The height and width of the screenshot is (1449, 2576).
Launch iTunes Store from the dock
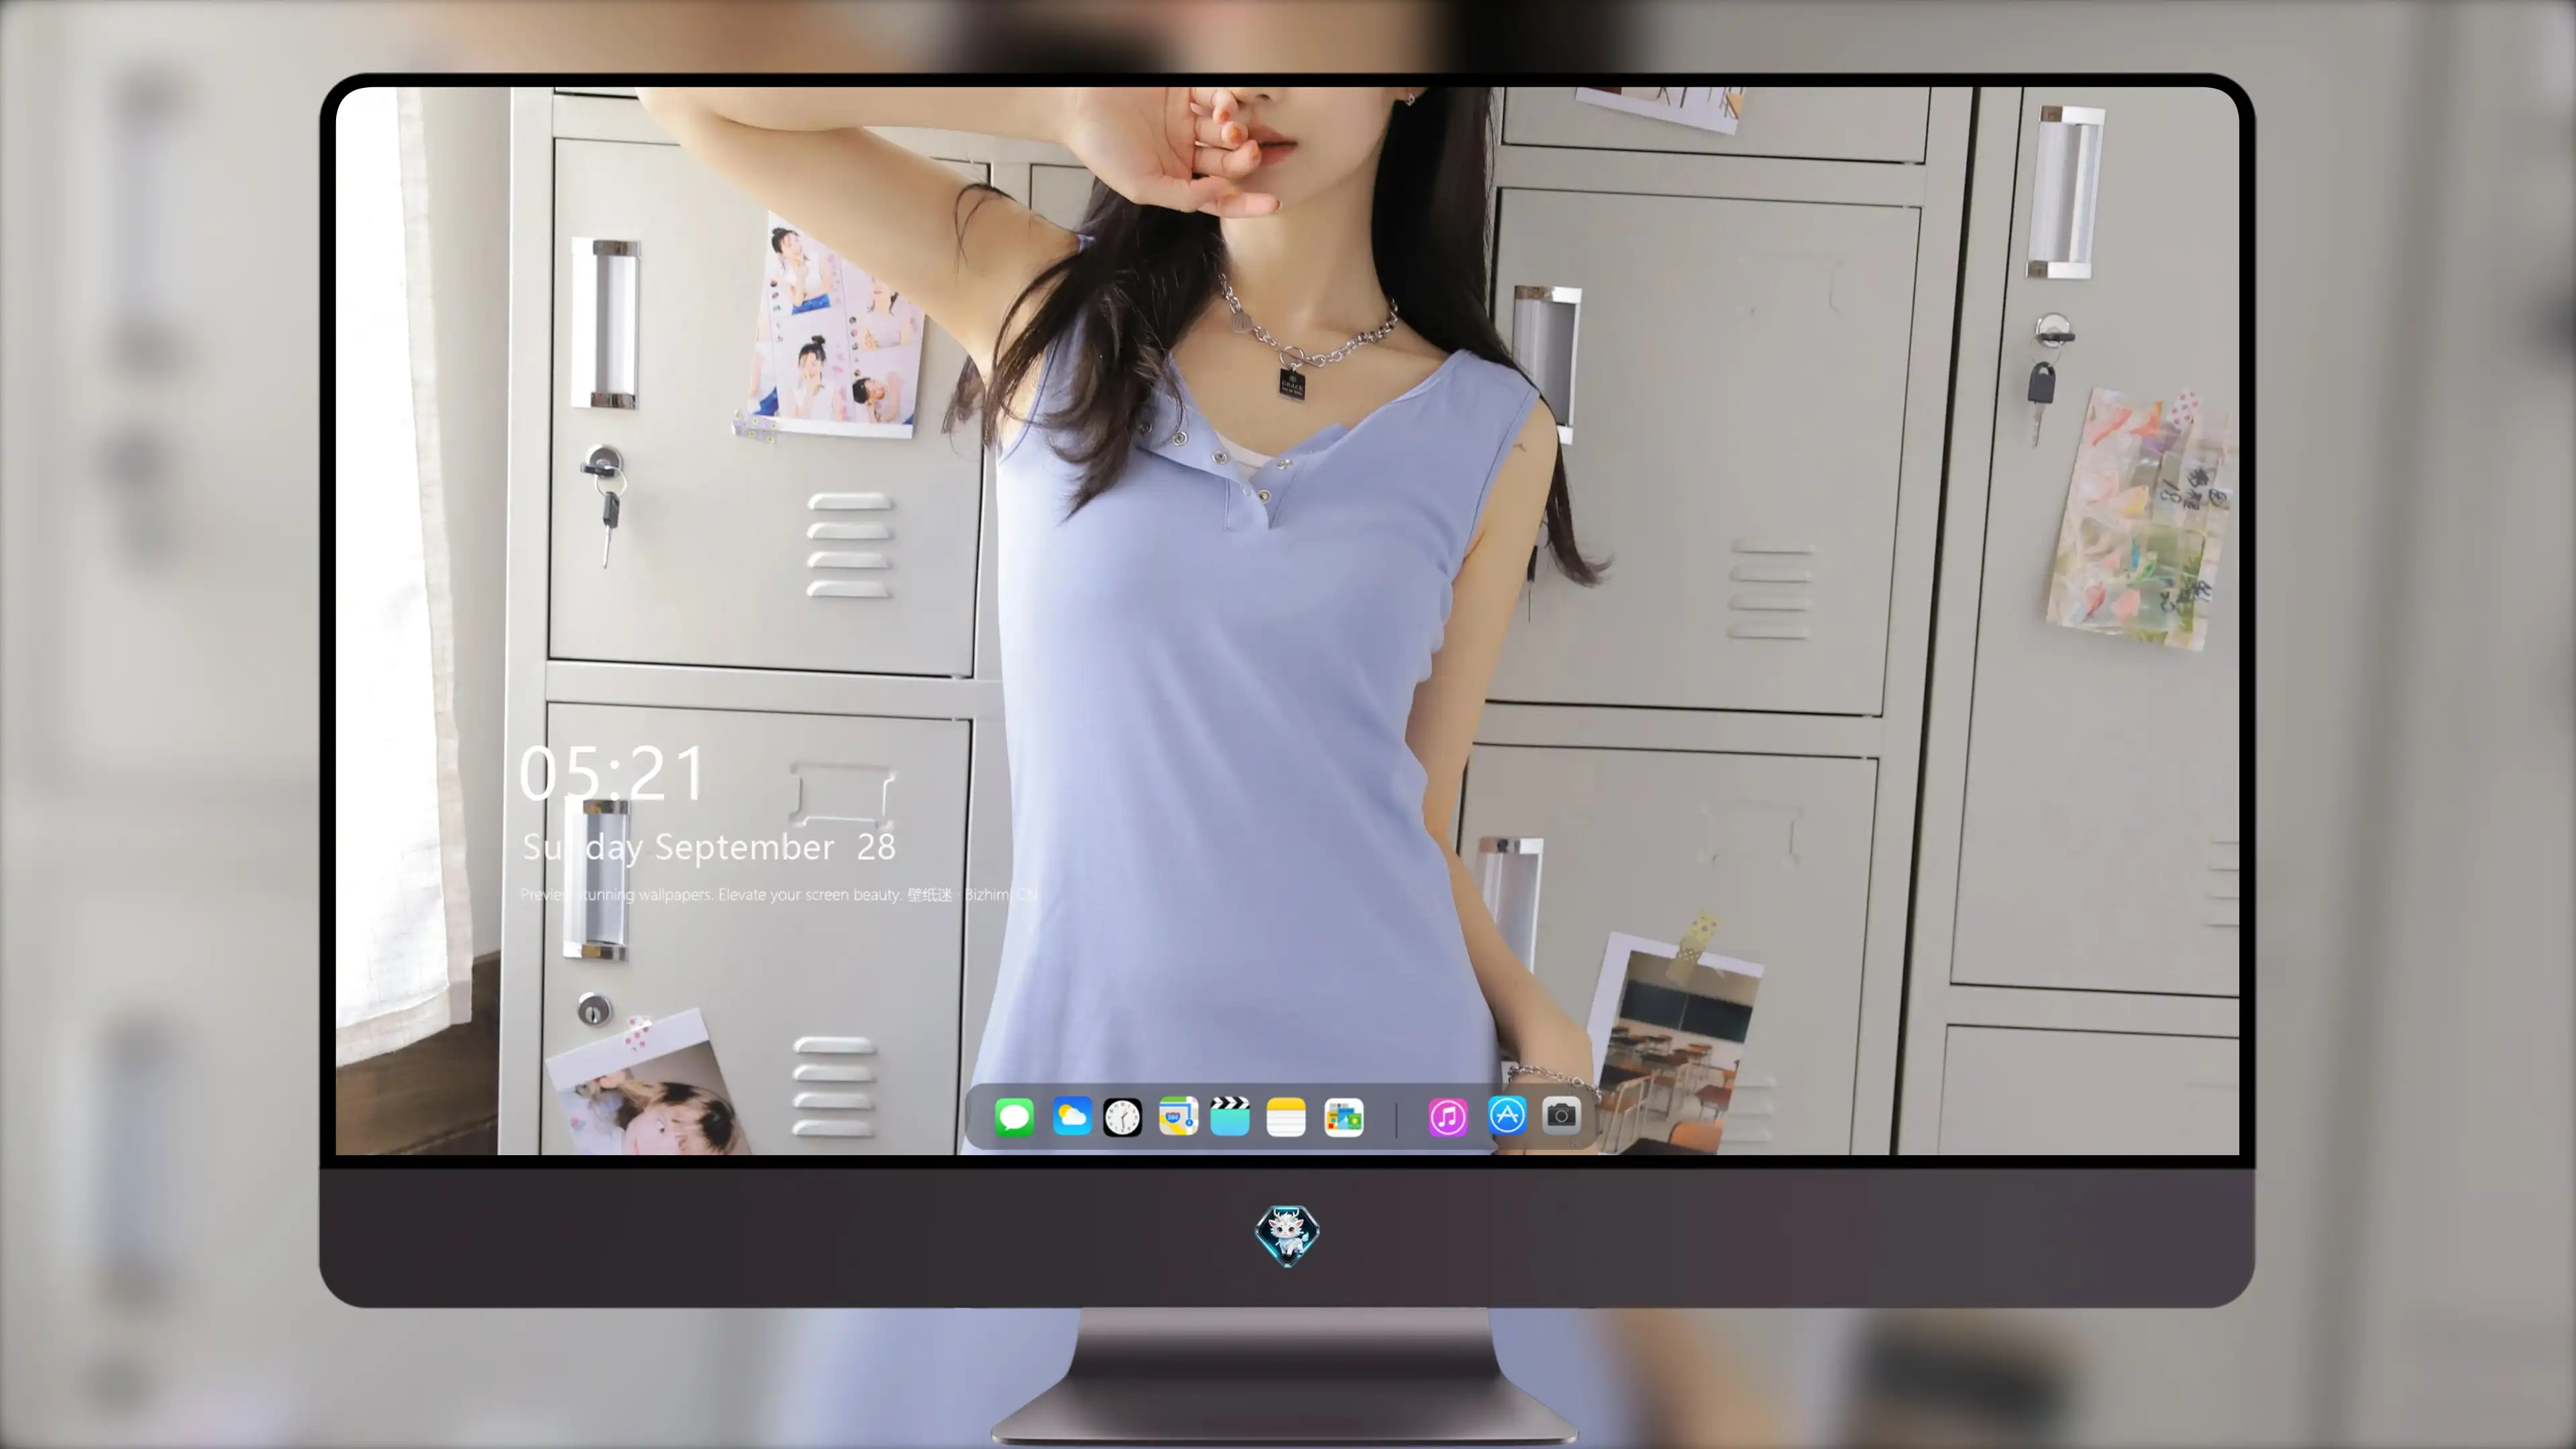[x=1447, y=1116]
